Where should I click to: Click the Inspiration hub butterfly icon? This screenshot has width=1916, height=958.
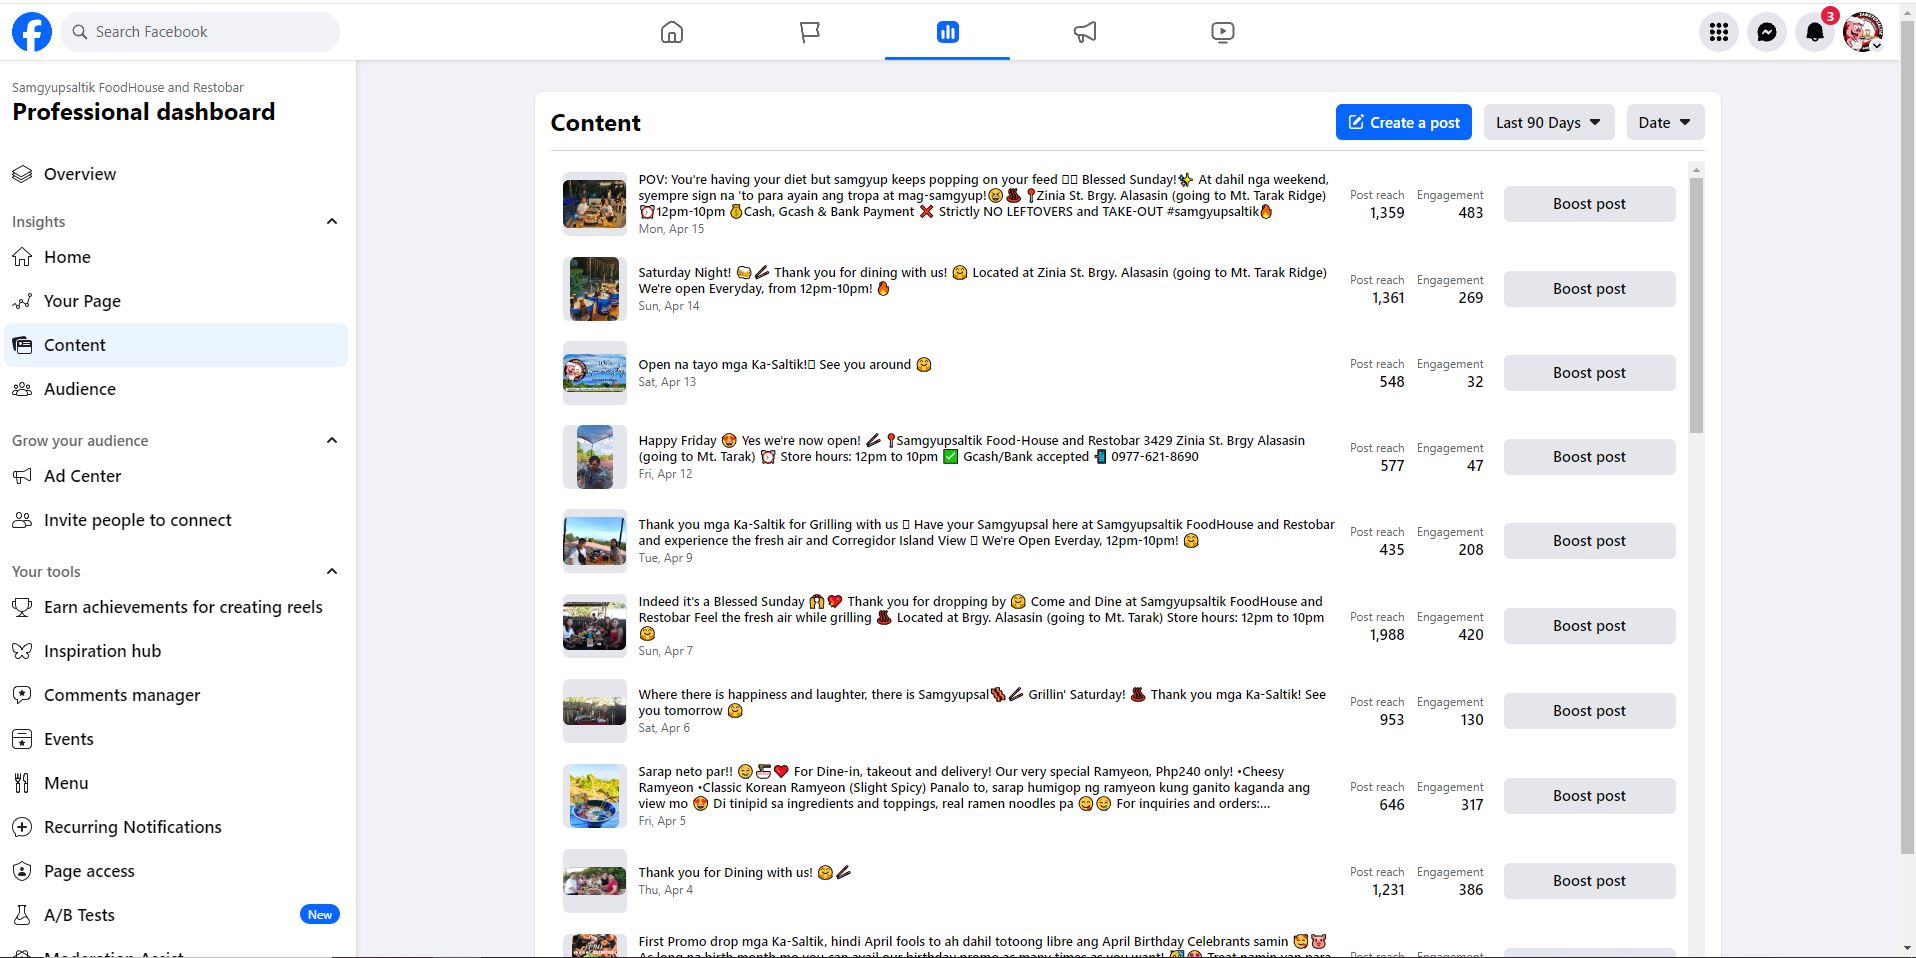click(x=22, y=651)
